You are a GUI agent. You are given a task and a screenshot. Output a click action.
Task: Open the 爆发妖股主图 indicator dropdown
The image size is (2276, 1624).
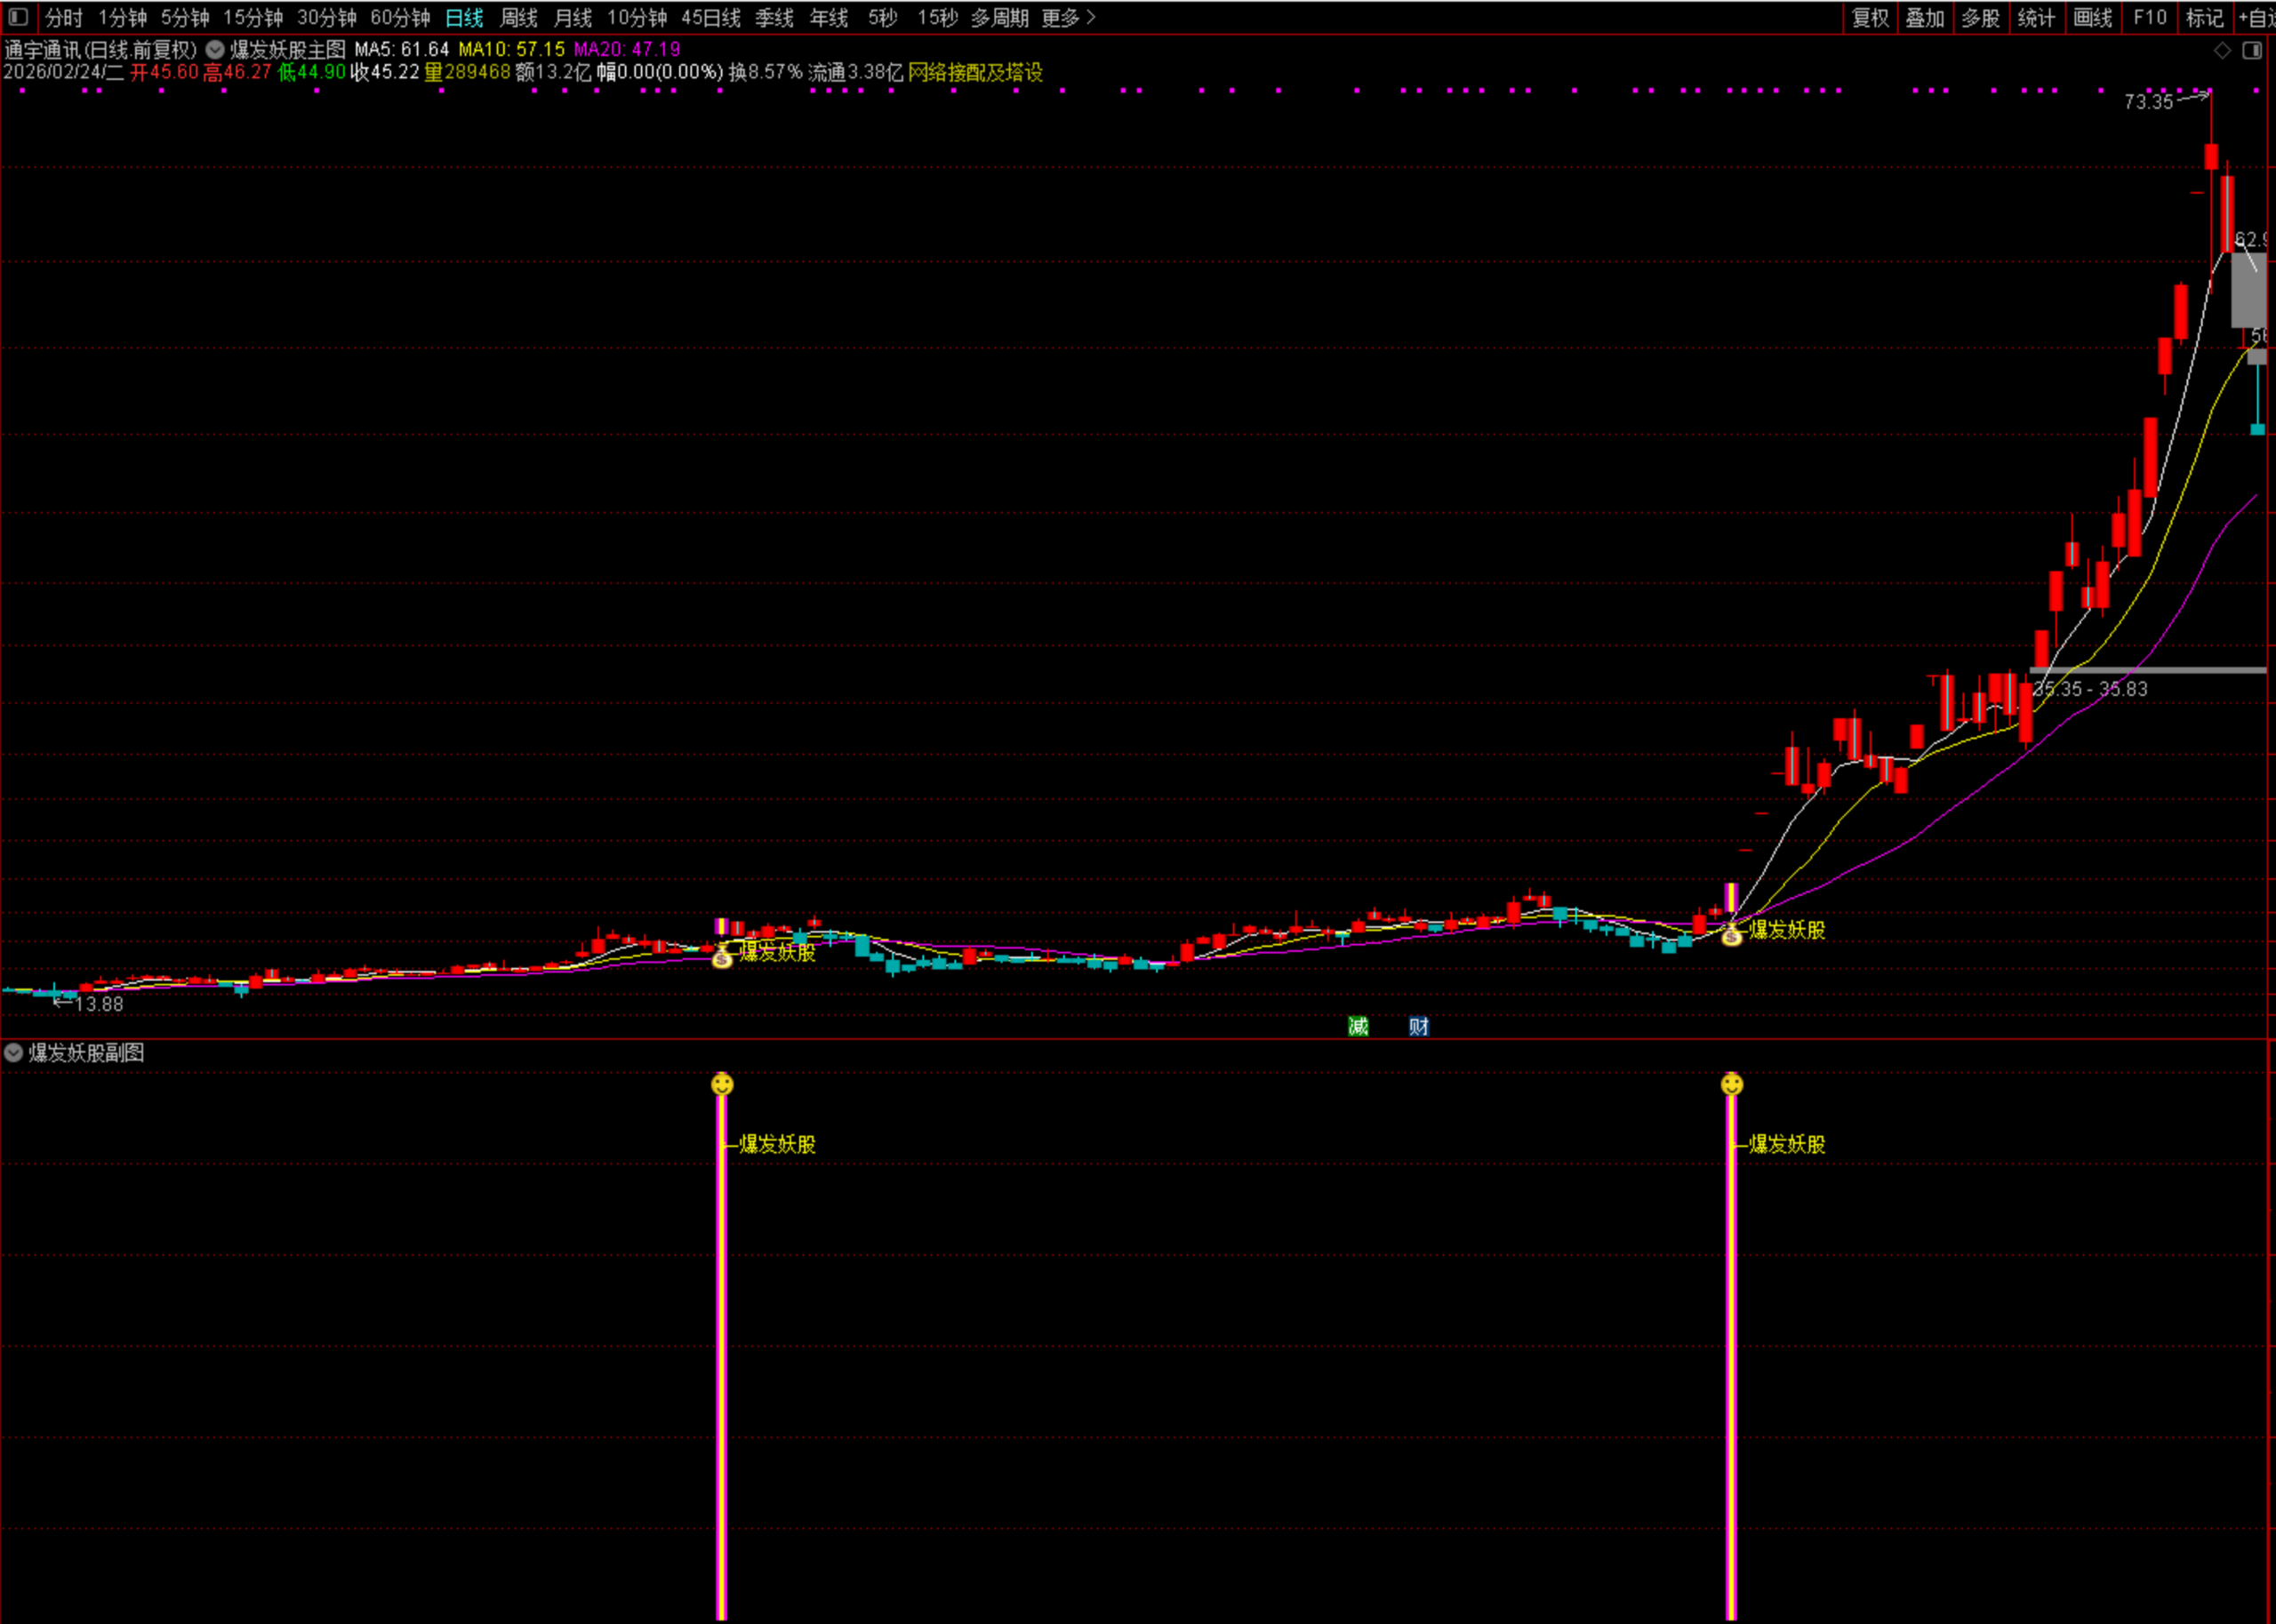tap(215, 49)
